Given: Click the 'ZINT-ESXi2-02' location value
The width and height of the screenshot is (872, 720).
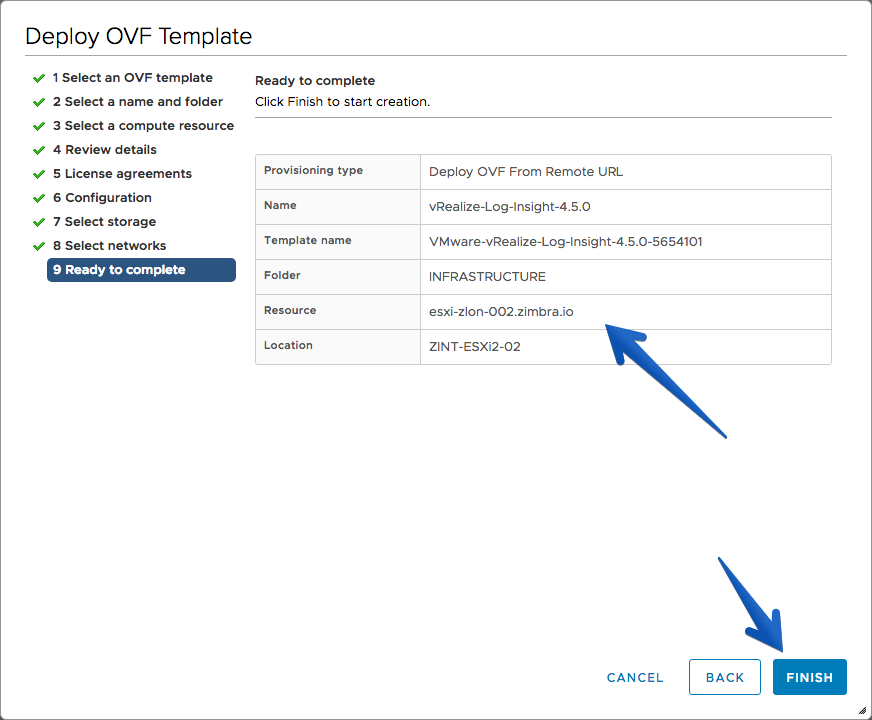Looking at the screenshot, I should (474, 347).
